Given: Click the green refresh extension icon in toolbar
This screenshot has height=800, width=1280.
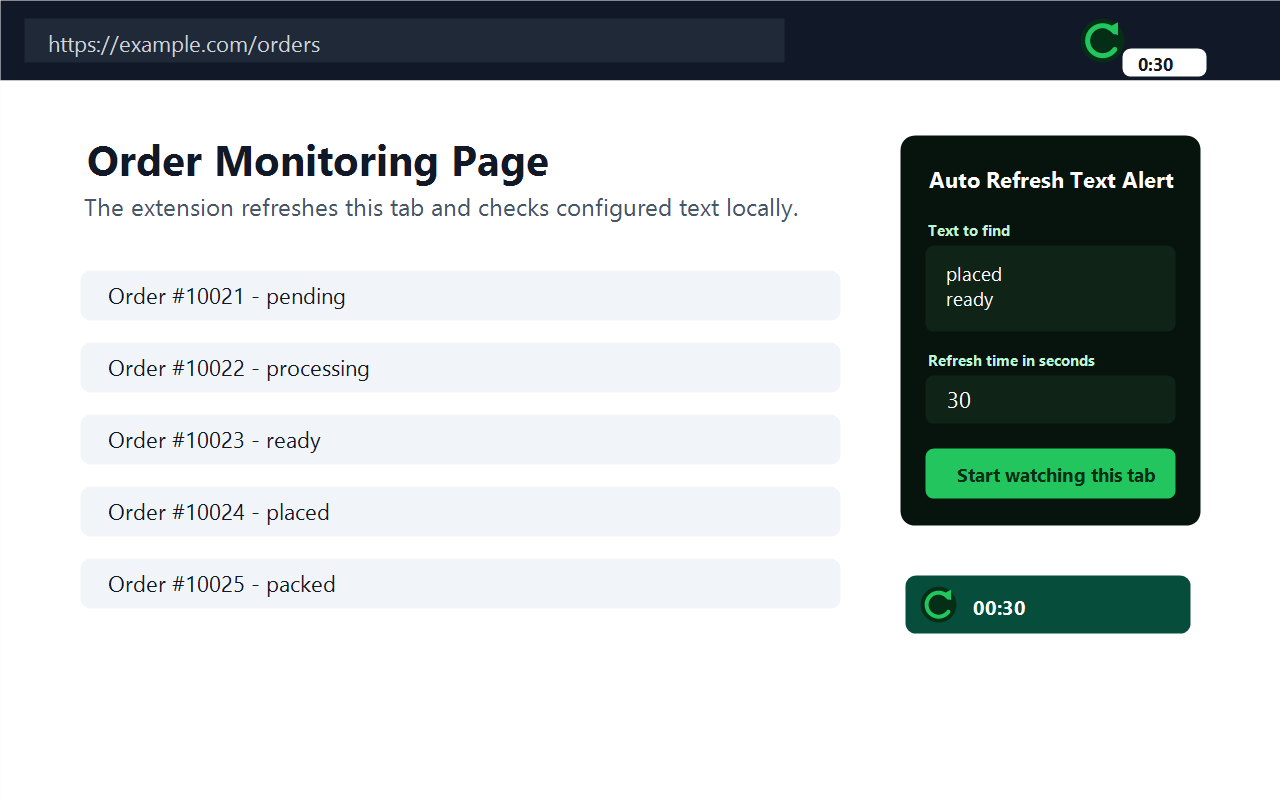Looking at the screenshot, I should tap(1102, 41).
